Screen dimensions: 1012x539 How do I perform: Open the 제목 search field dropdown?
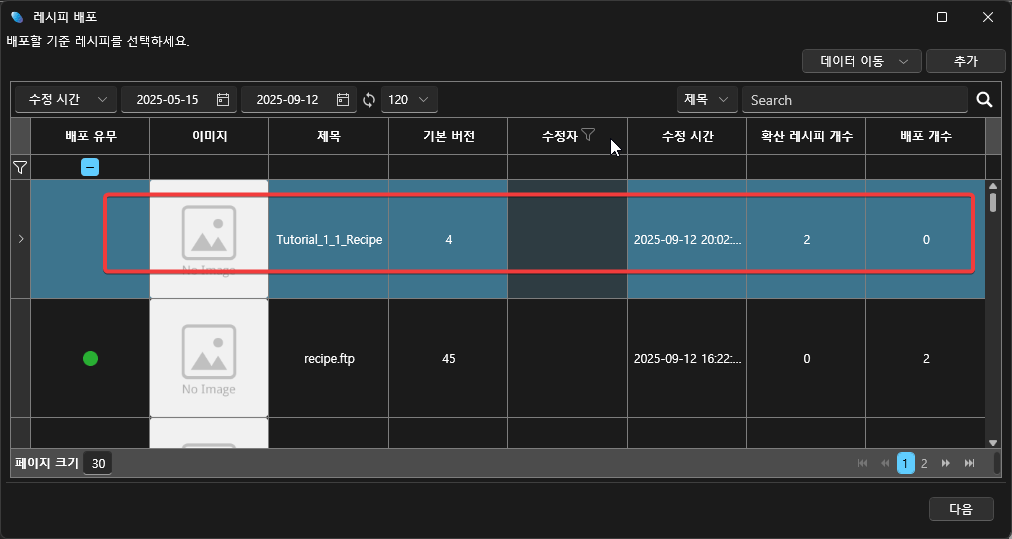(x=707, y=99)
